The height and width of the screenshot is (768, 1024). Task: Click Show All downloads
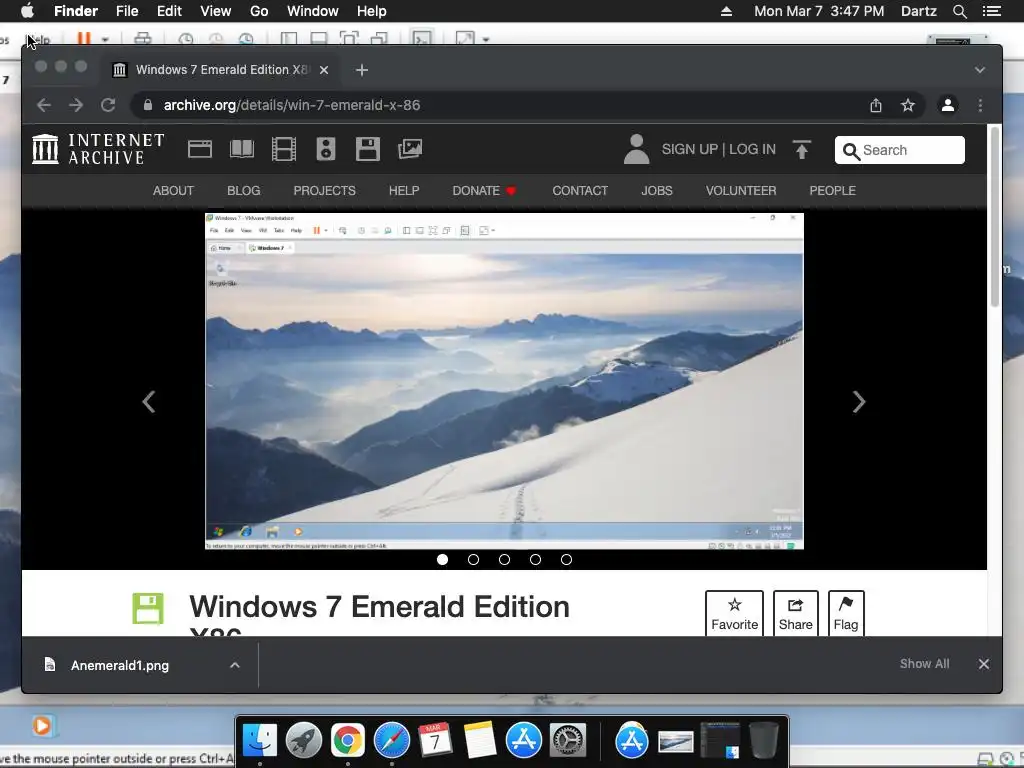click(924, 664)
